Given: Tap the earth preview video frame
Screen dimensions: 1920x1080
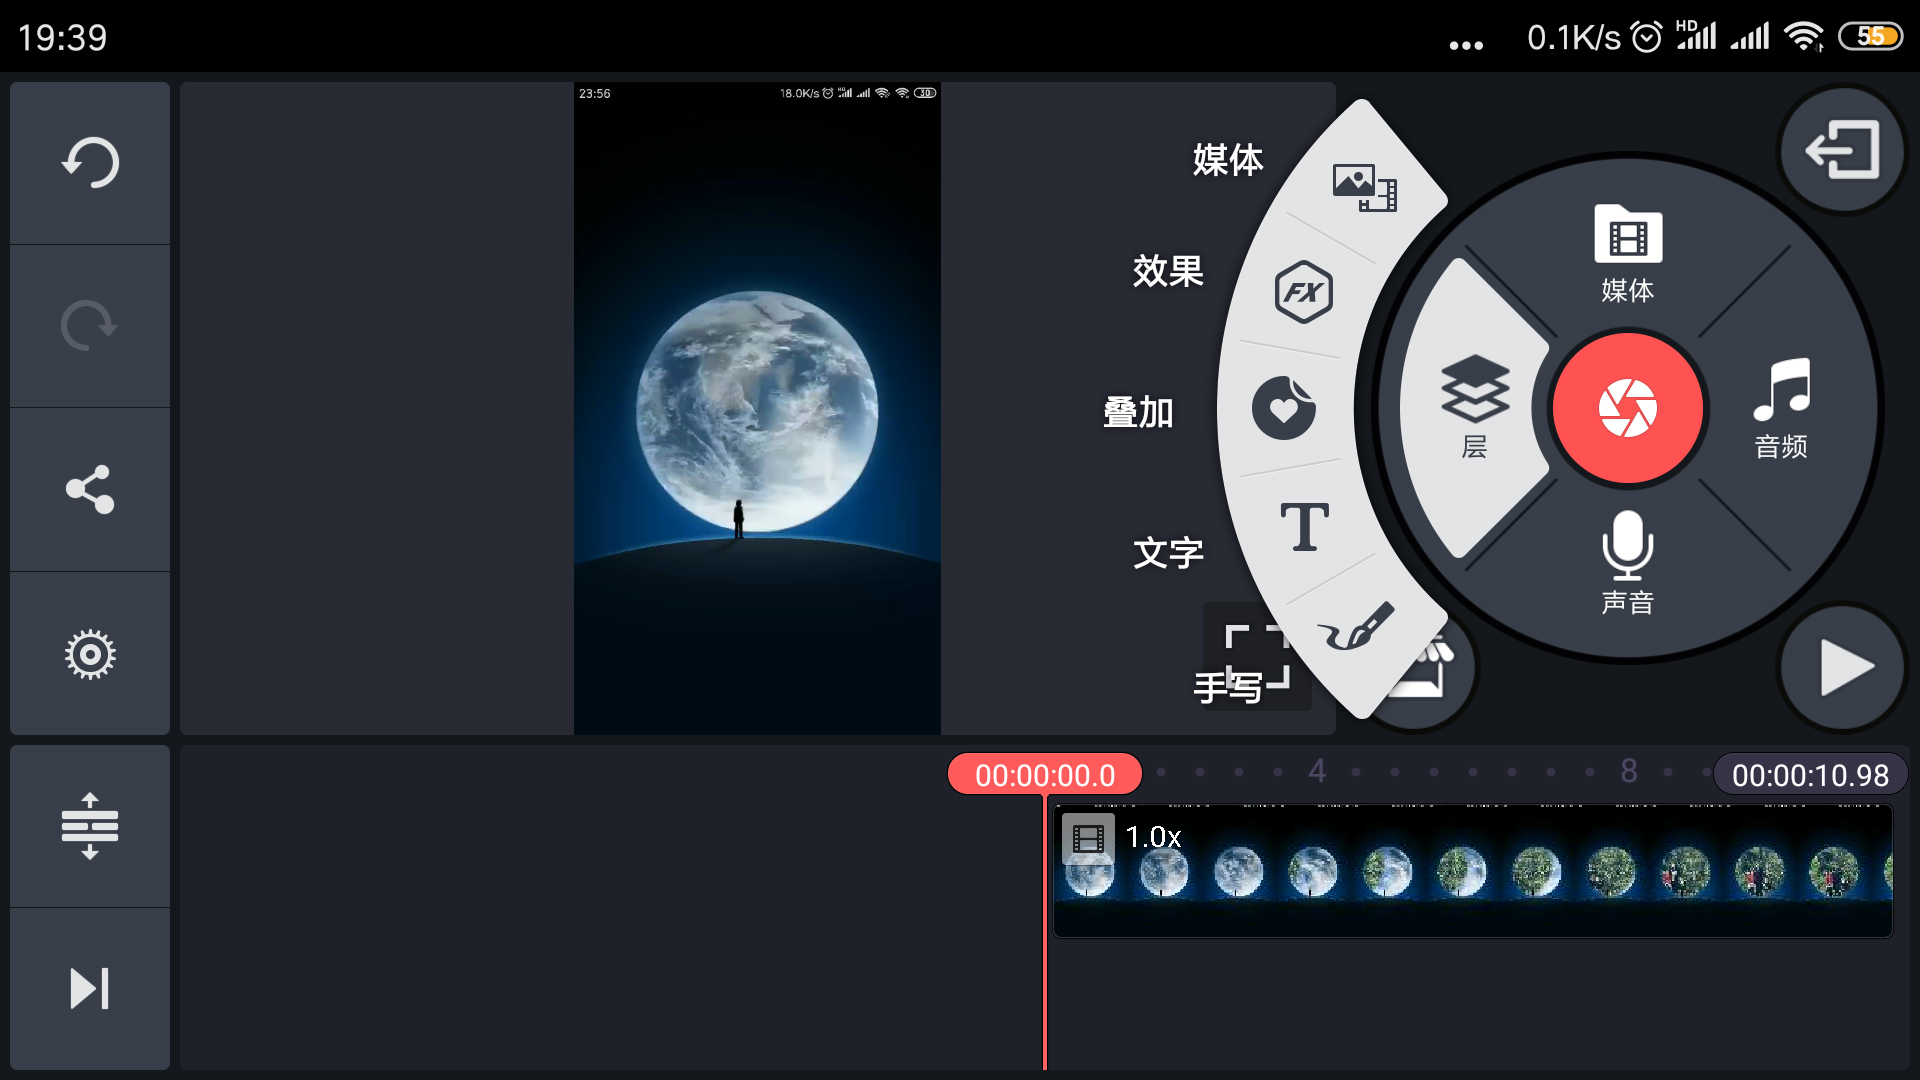Looking at the screenshot, I should (757, 409).
